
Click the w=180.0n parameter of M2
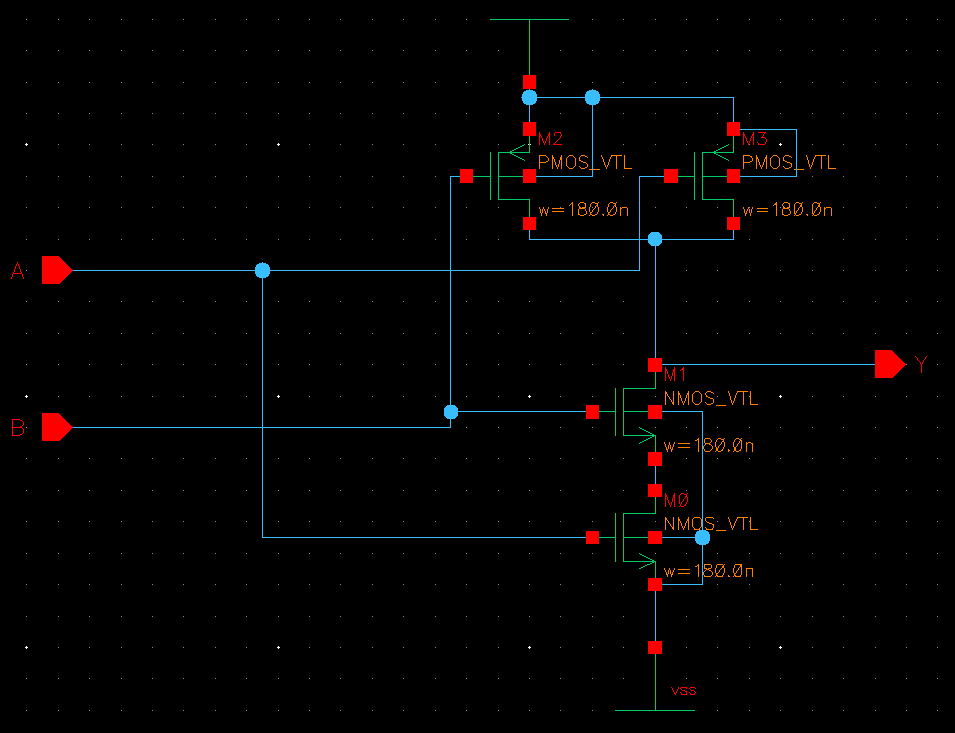click(x=583, y=210)
